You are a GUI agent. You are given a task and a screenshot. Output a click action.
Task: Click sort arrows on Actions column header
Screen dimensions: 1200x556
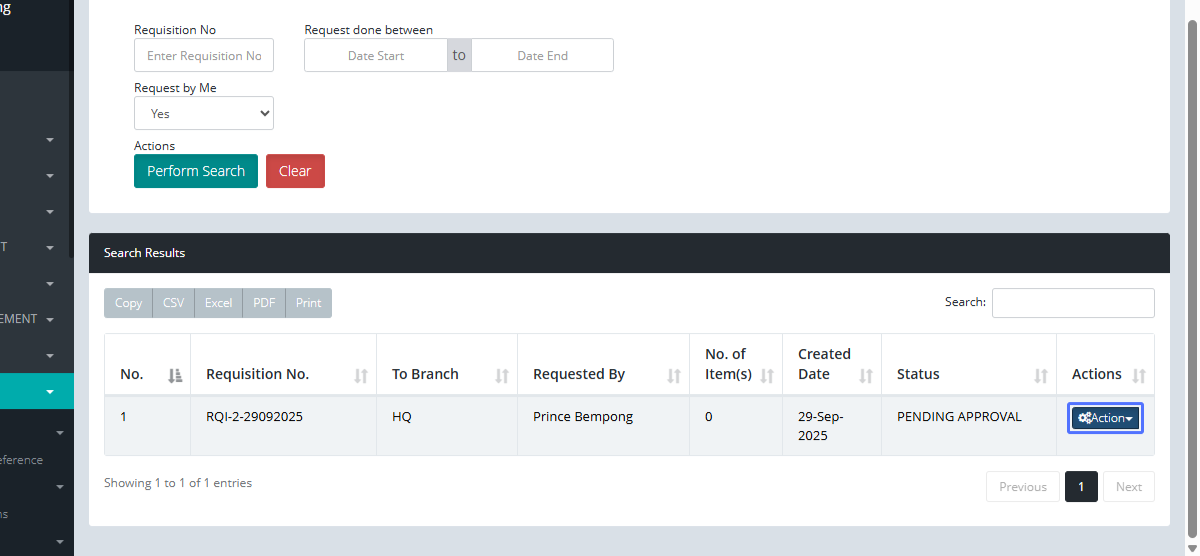coord(1138,376)
